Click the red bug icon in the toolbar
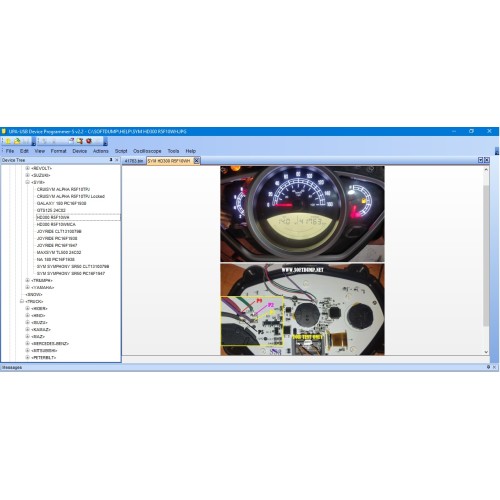This screenshot has height=500, width=500. 89,141
